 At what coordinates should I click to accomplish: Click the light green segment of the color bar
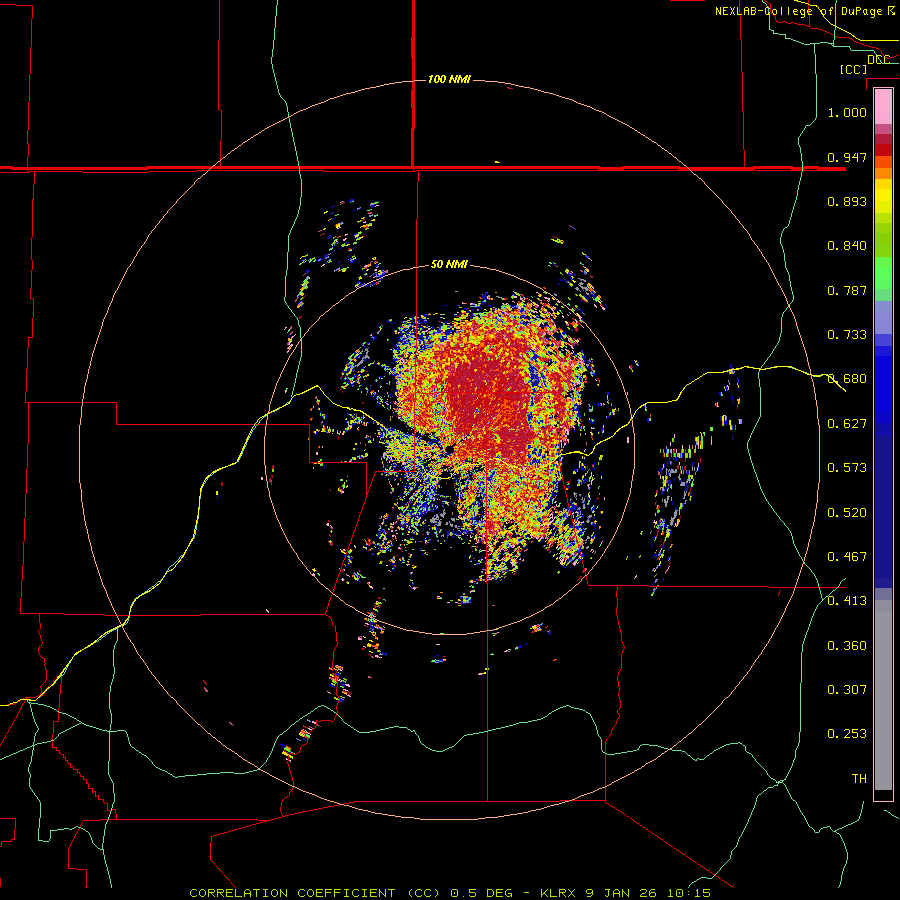(x=883, y=273)
